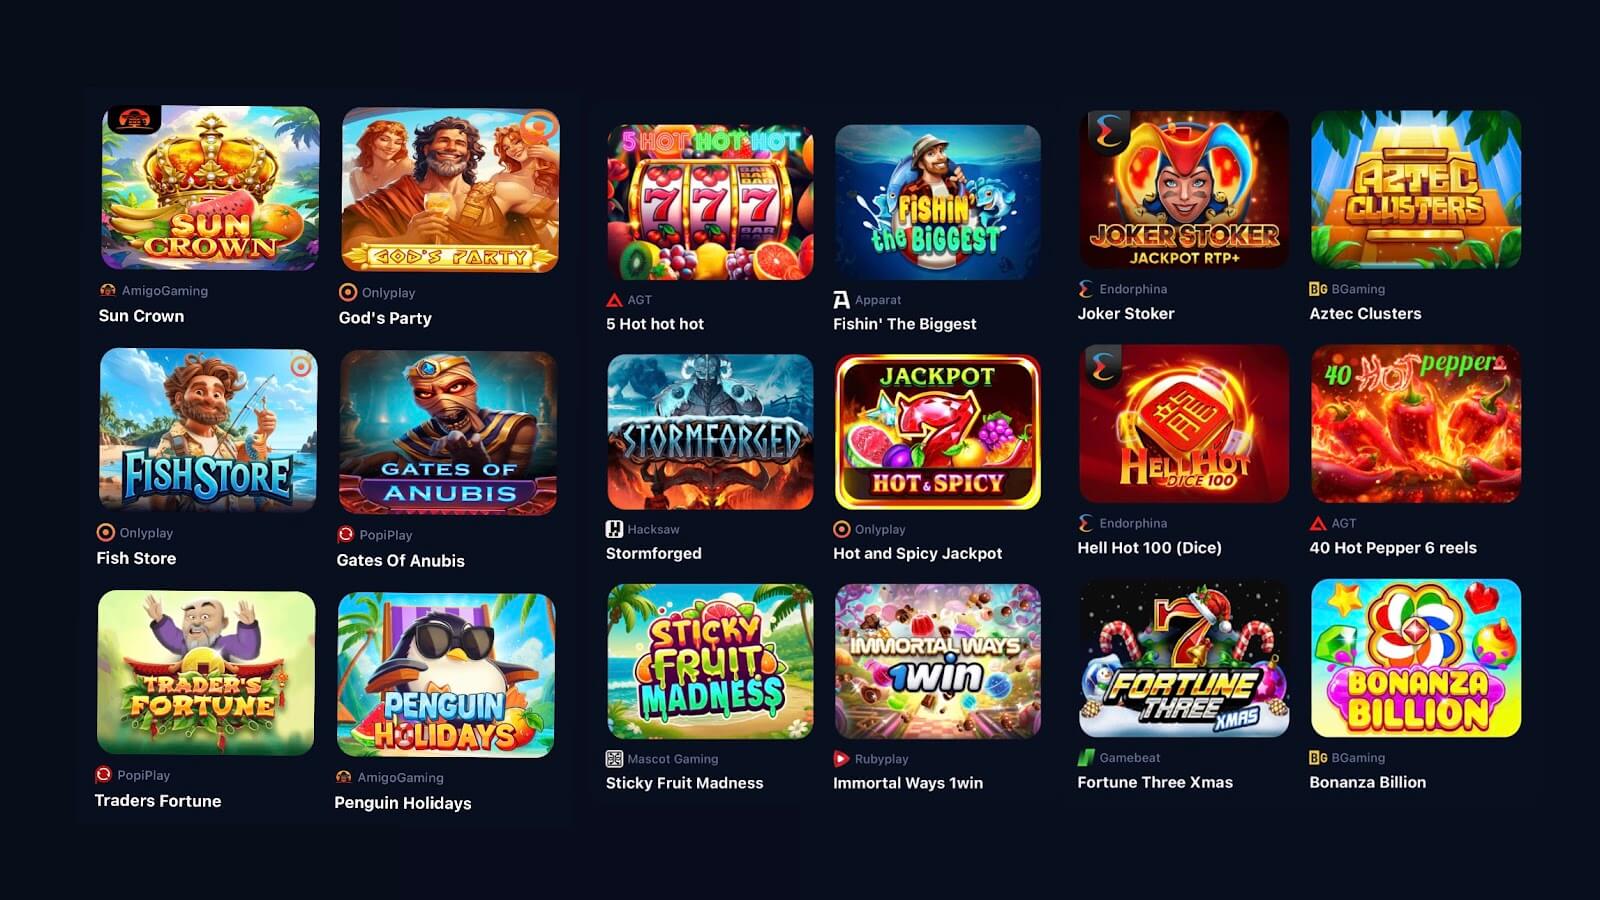The width and height of the screenshot is (1600, 900).
Task: Click the AGT triangle icon under 5 Hot hot hot
Action: point(615,300)
